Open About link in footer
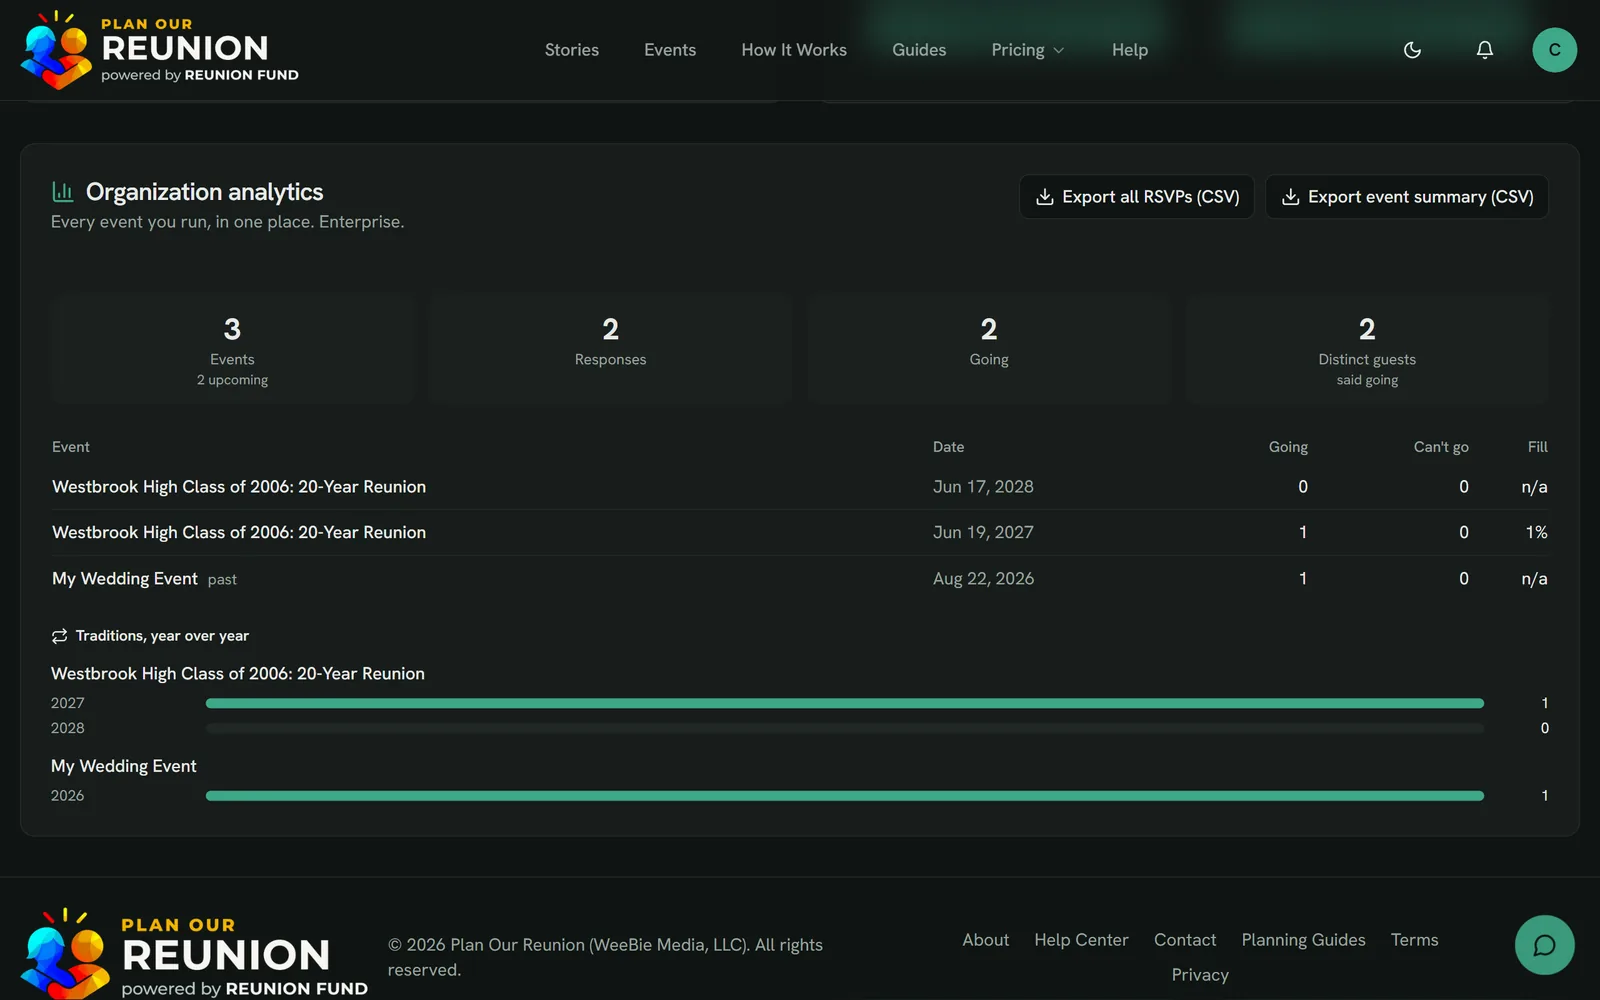This screenshot has width=1600, height=1000. point(986,940)
